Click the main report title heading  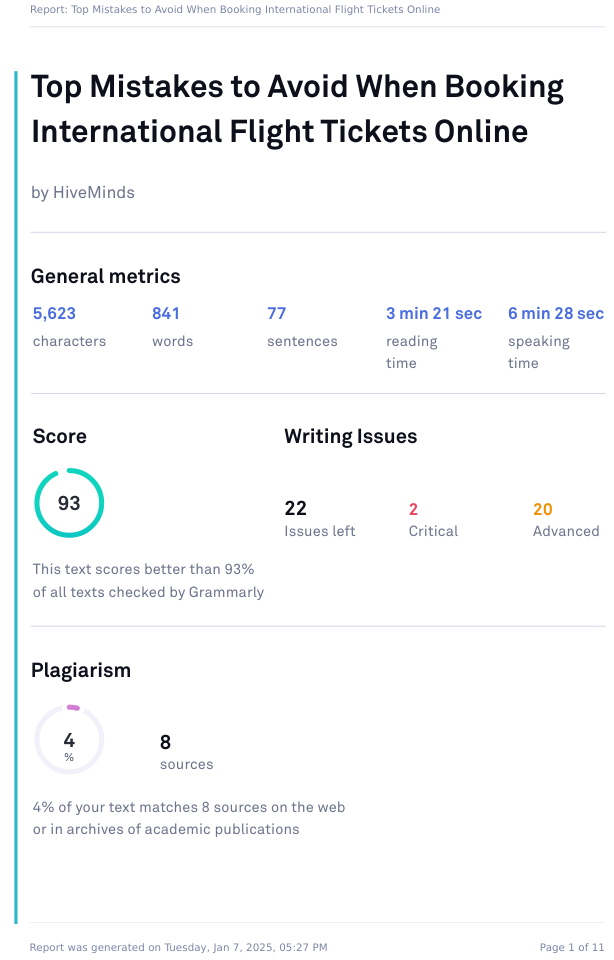[x=298, y=109]
